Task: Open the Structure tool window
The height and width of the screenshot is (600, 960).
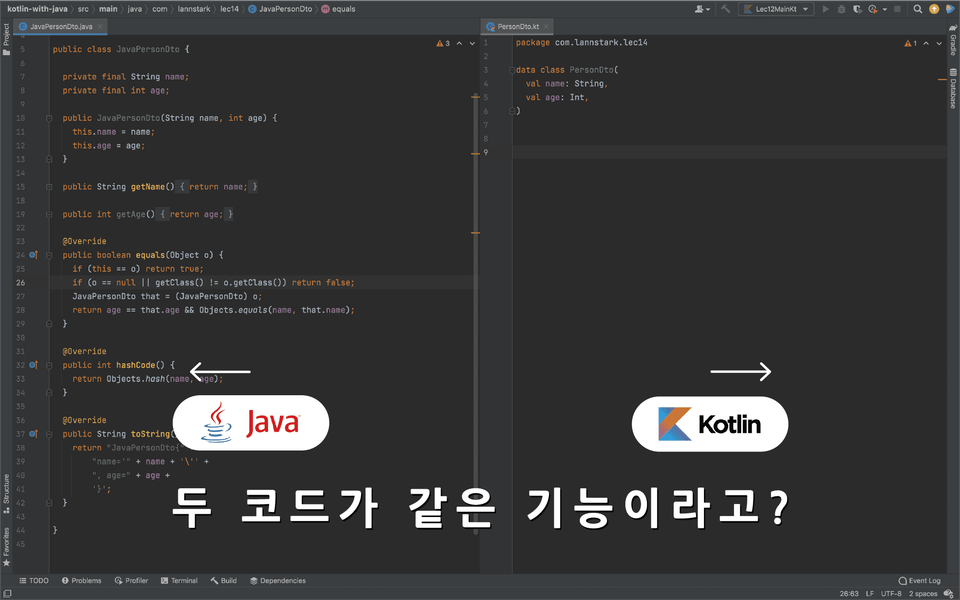Action: pyautogui.click(x=6, y=493)
